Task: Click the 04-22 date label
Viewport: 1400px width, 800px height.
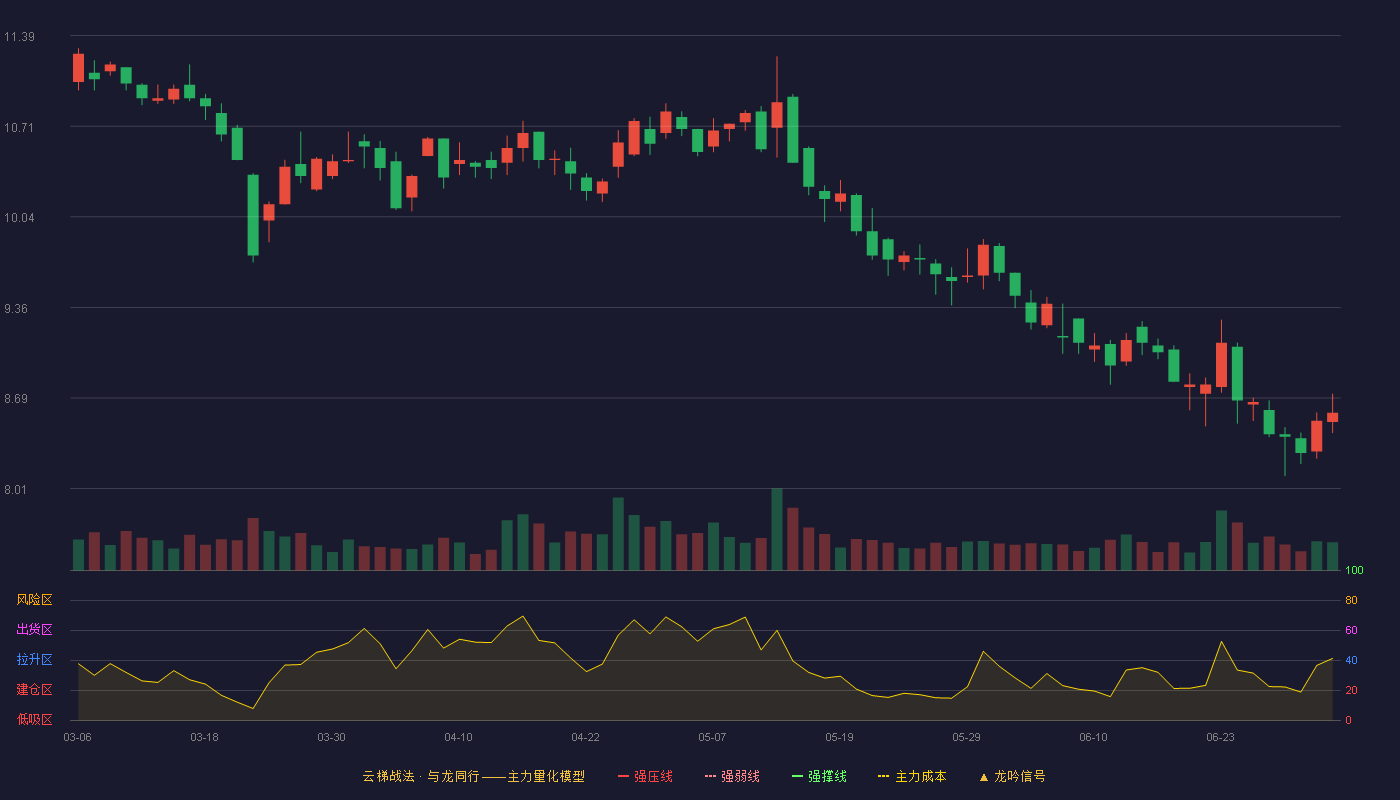Action: click(x=585, y=737)
